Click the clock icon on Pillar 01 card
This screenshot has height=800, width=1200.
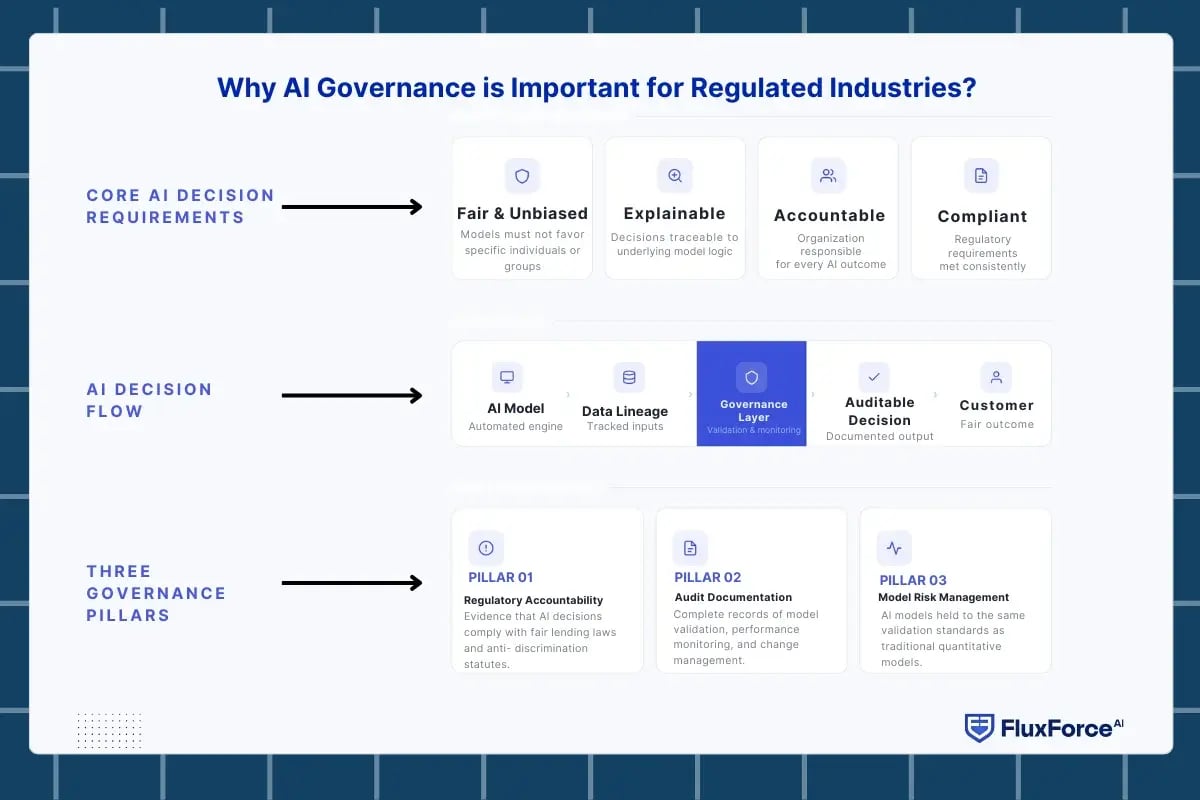coord(486,548)
